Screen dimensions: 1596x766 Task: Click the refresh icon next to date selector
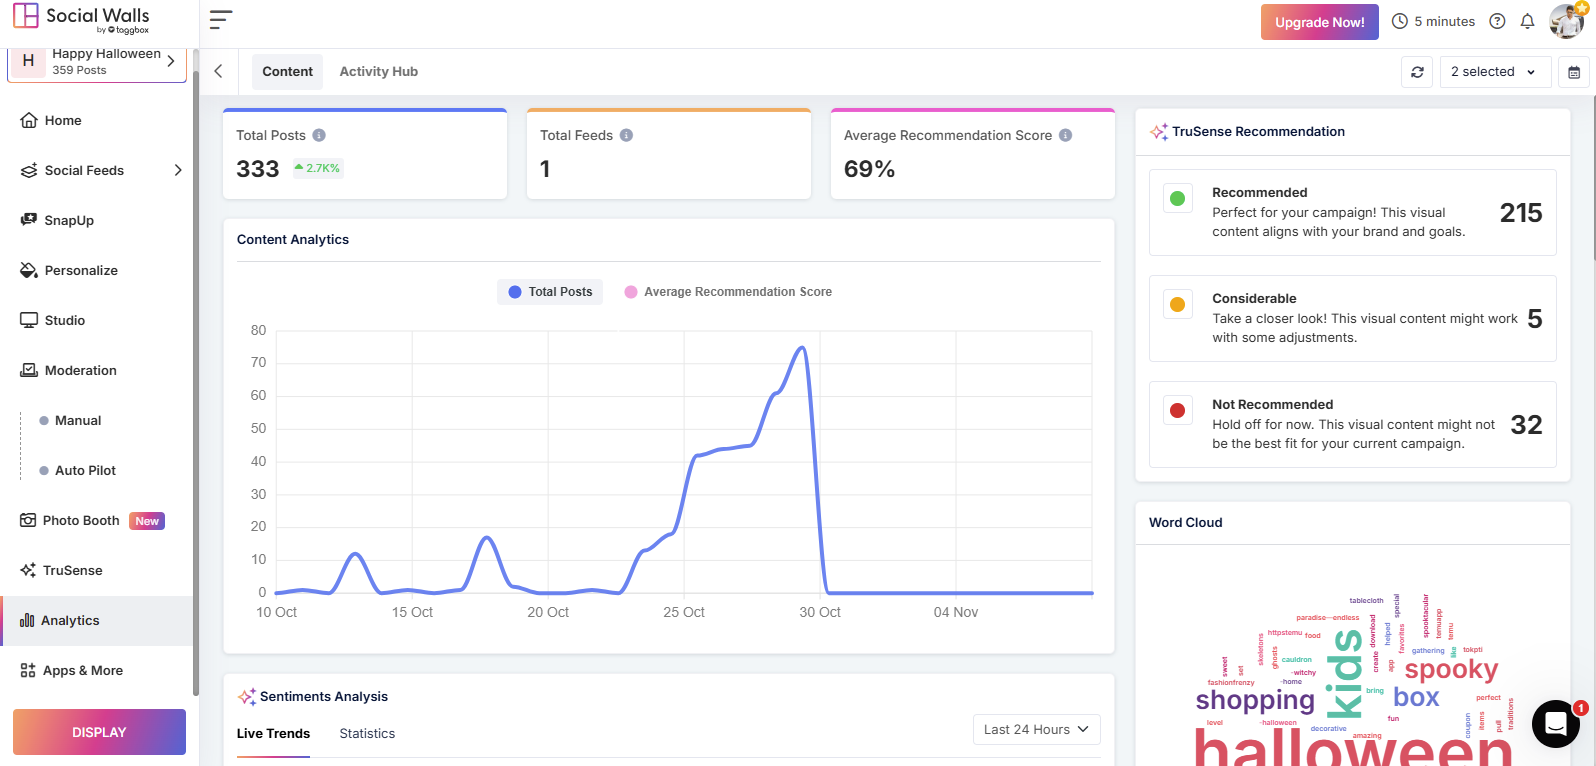click(1417, 72)
